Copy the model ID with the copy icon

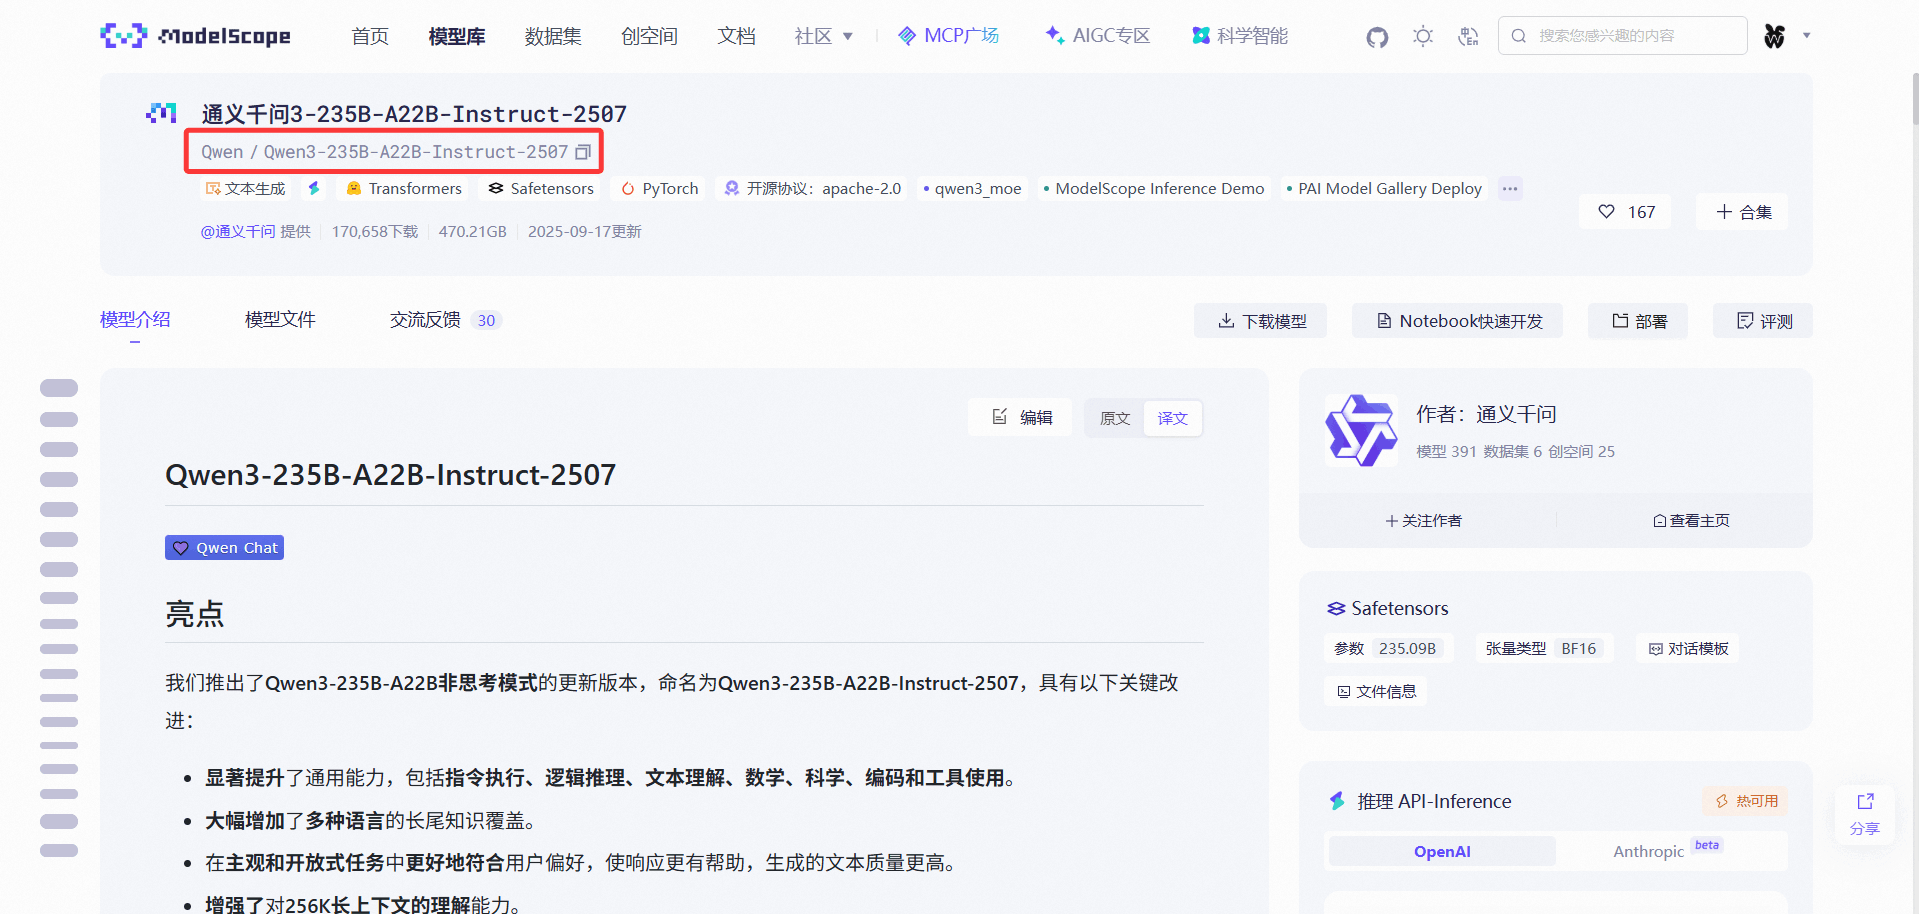583,152
